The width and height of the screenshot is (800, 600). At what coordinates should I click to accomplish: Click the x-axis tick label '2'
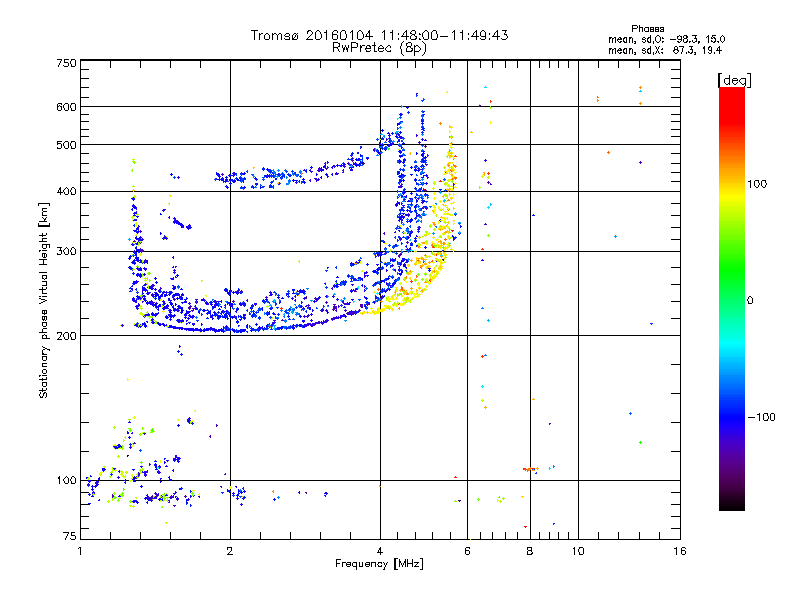click(230, 551)
